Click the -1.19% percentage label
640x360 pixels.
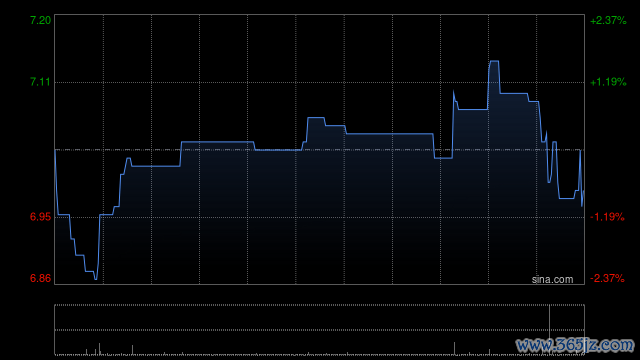[607, 217]
